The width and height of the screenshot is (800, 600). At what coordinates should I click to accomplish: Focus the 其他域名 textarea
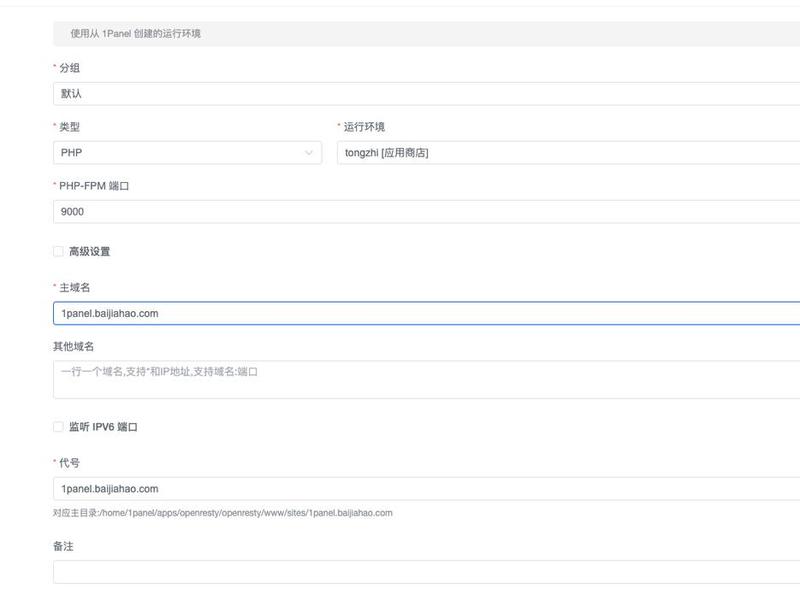click(x=427, y=380)
